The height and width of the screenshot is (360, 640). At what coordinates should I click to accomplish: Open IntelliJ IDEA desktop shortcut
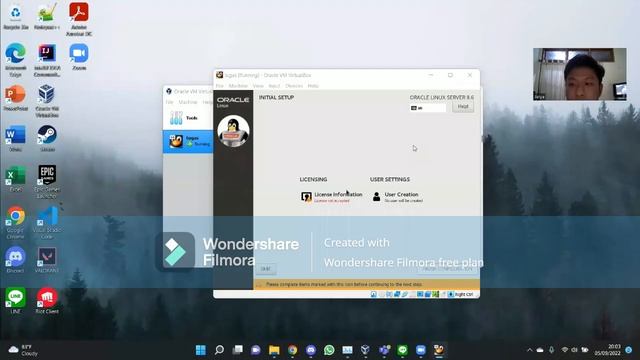pos(47,60)
